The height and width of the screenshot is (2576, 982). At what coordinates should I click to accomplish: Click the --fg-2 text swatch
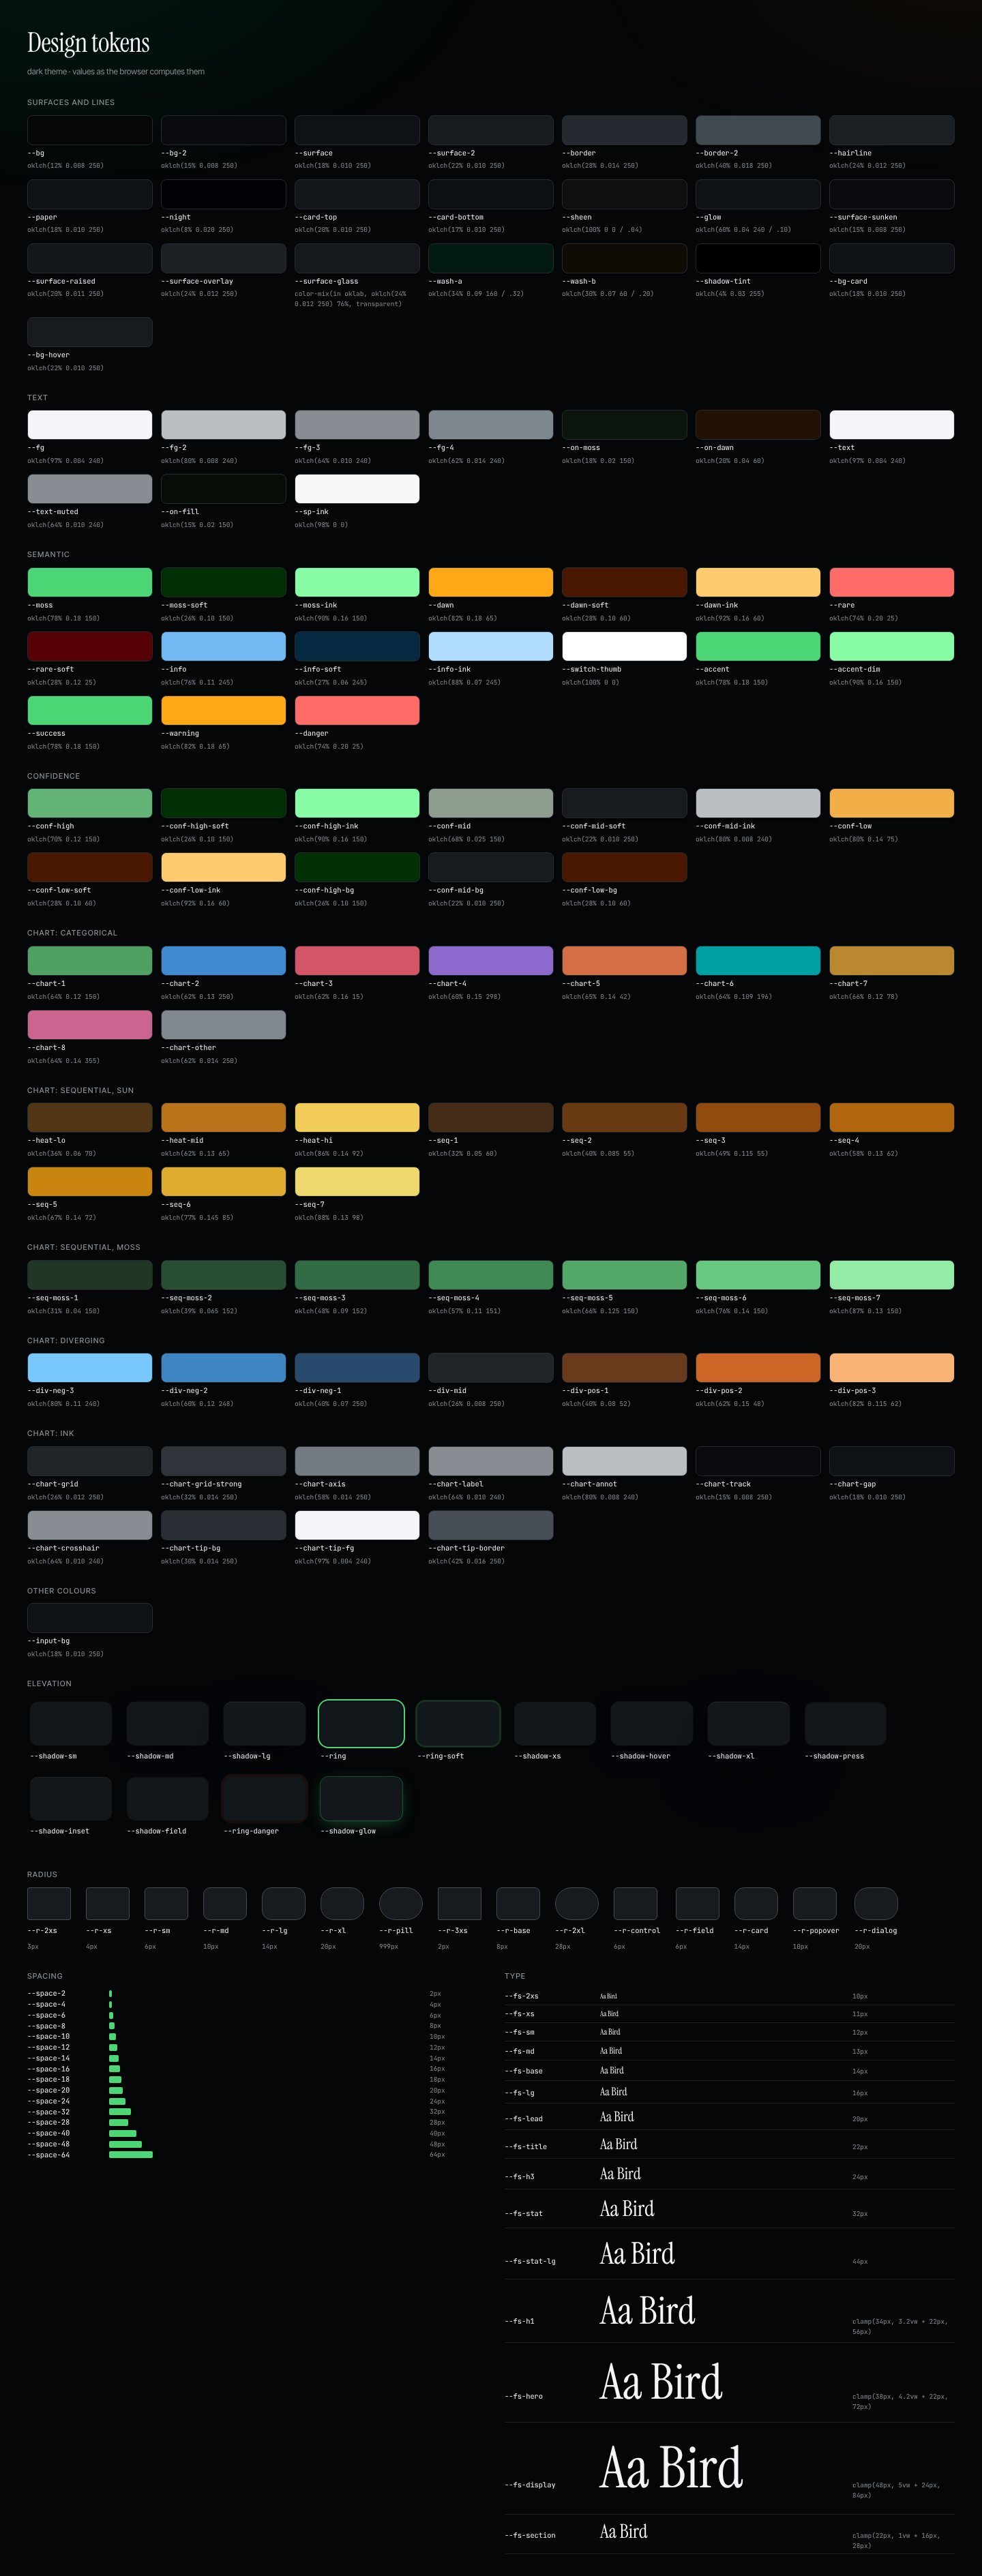pos(223,425)
